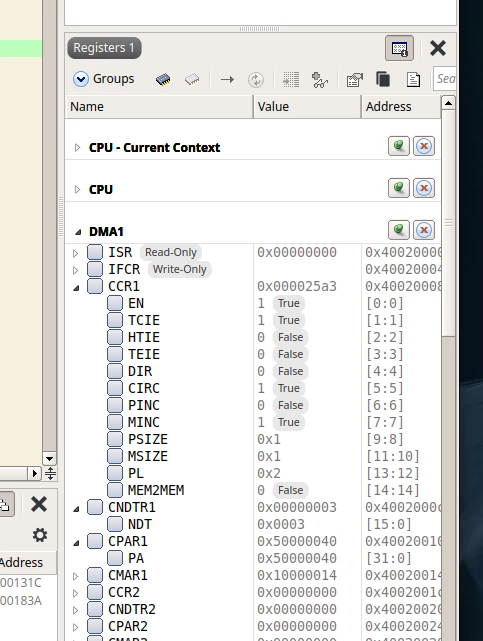This screenshot has width=483, height=641.
Task: Click the Value column header
Action: point(307,107)
